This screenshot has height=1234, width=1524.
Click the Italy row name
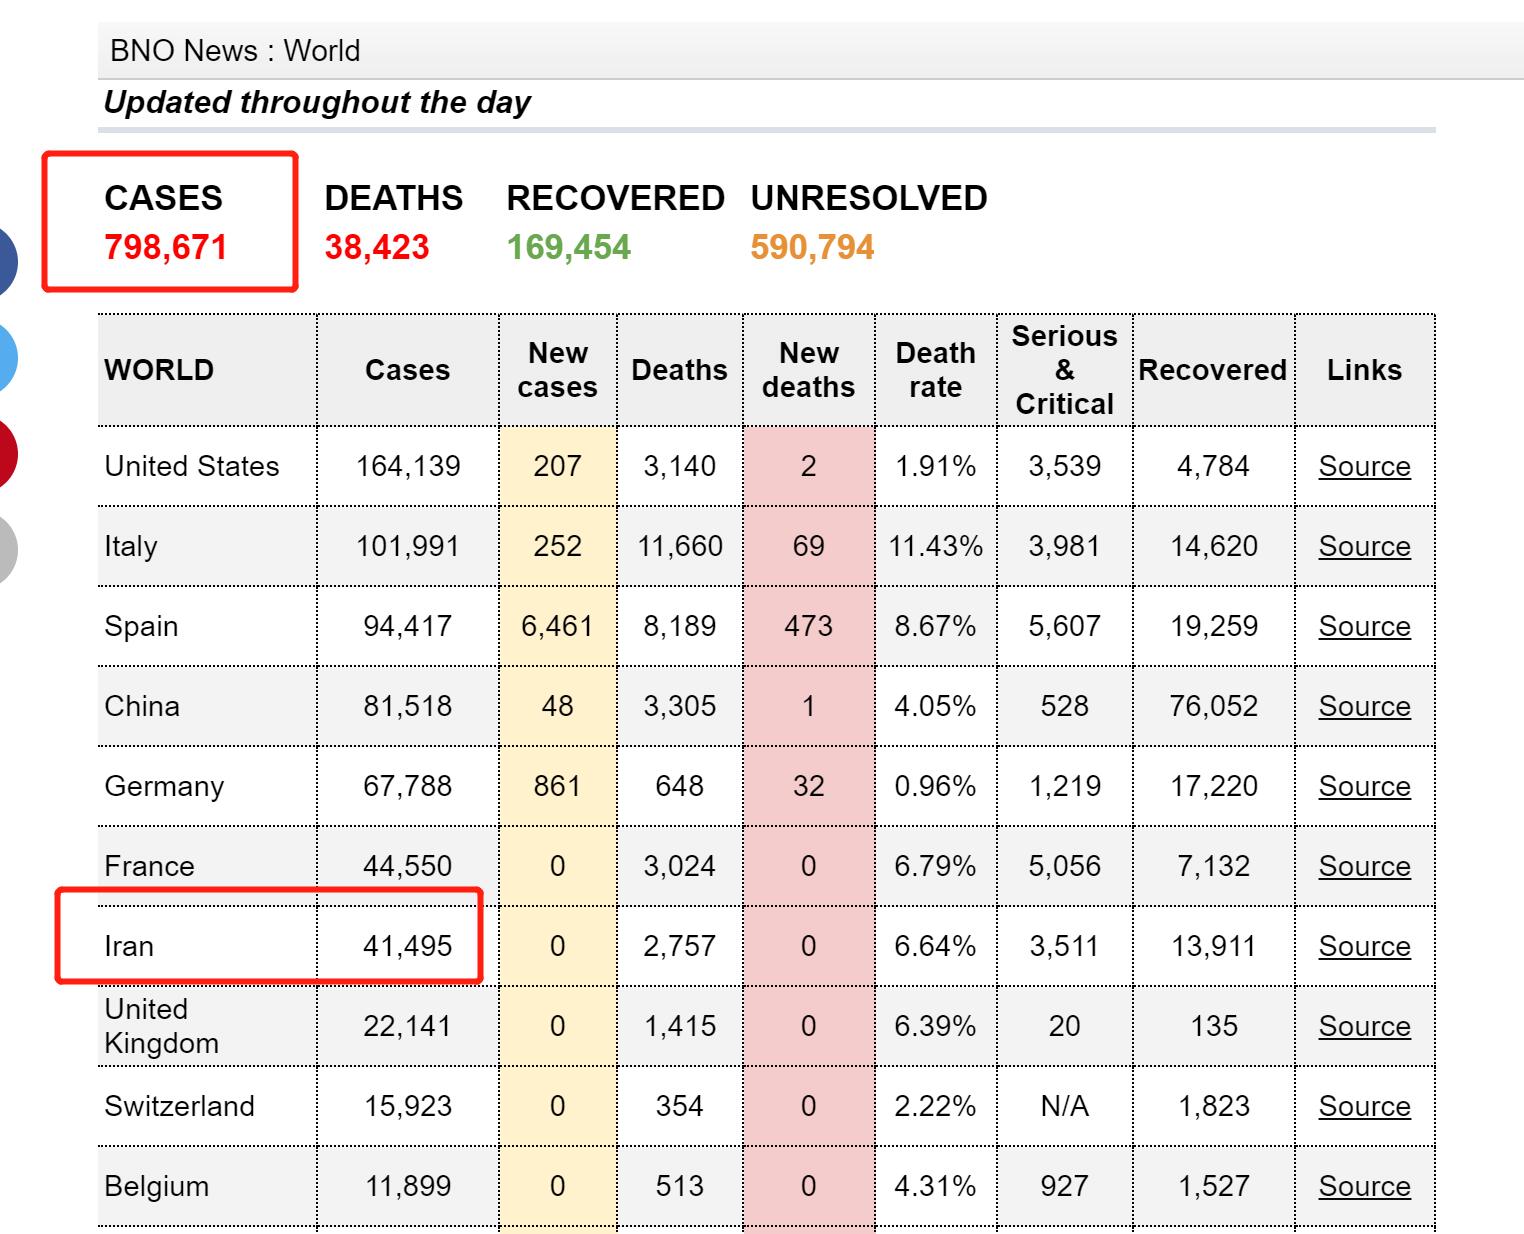[x=131, y=546]
